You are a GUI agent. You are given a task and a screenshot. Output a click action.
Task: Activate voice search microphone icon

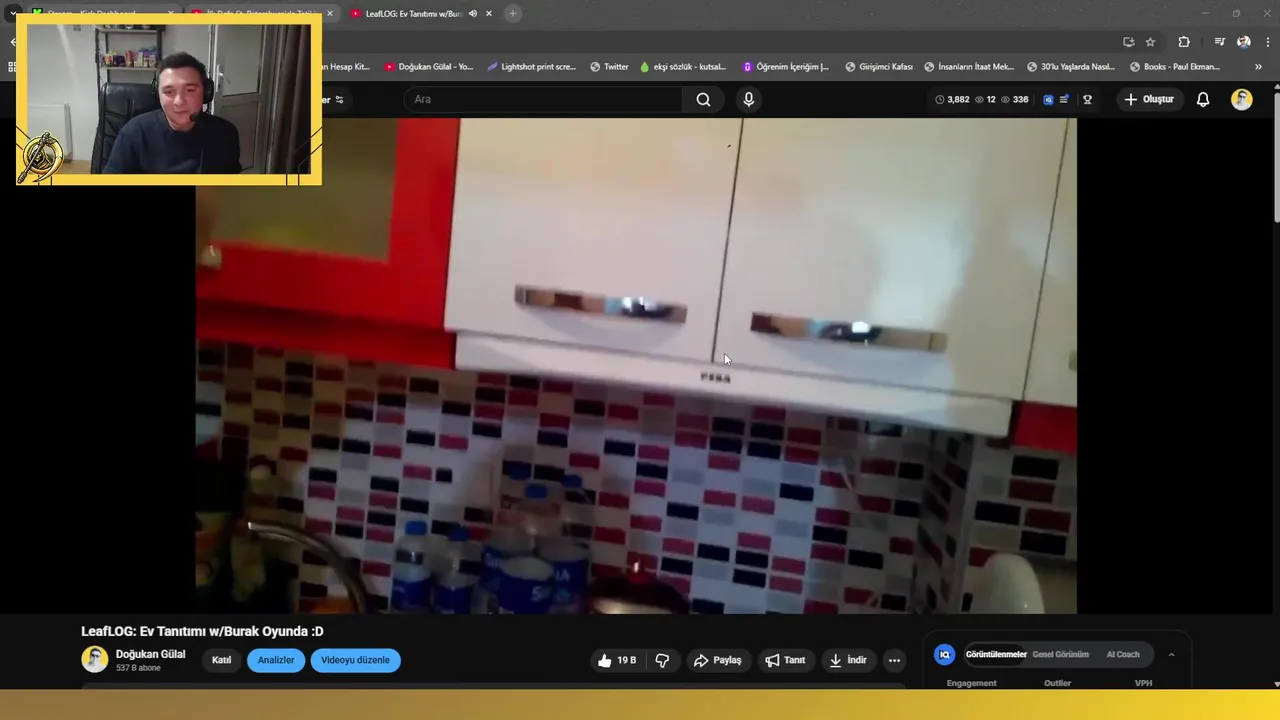pyautogui.click(x=748, y=99)
